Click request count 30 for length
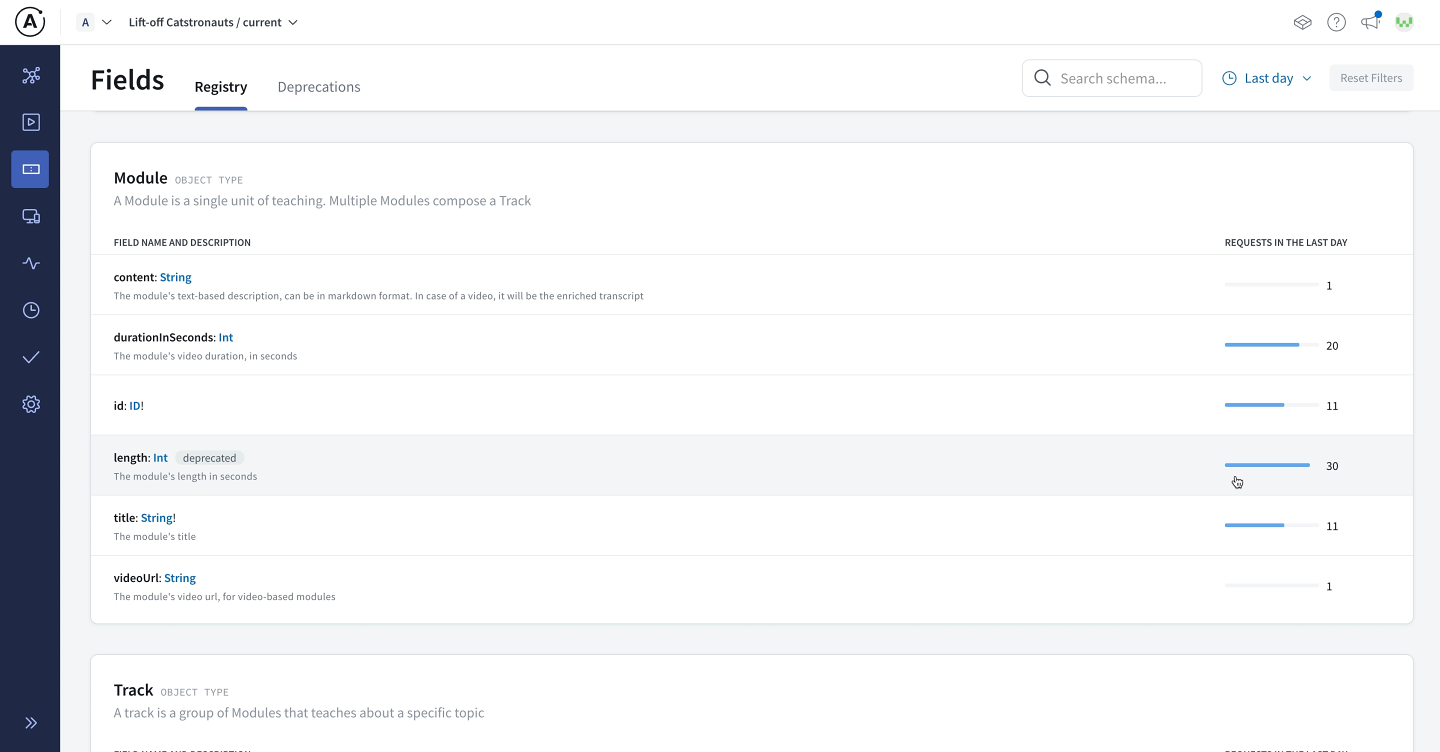Image resolution: width=1440 pixels, height=752 pixels. pos(1332,466)
